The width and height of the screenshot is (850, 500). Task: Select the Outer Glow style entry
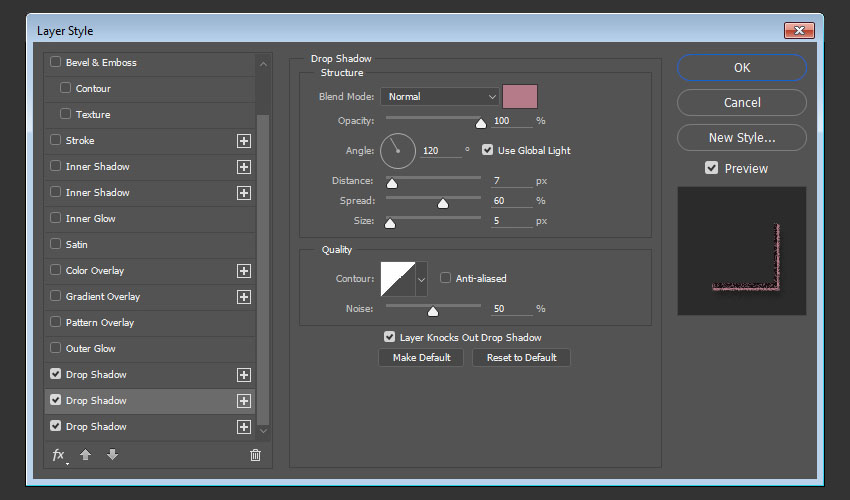[x=91, y=349]
